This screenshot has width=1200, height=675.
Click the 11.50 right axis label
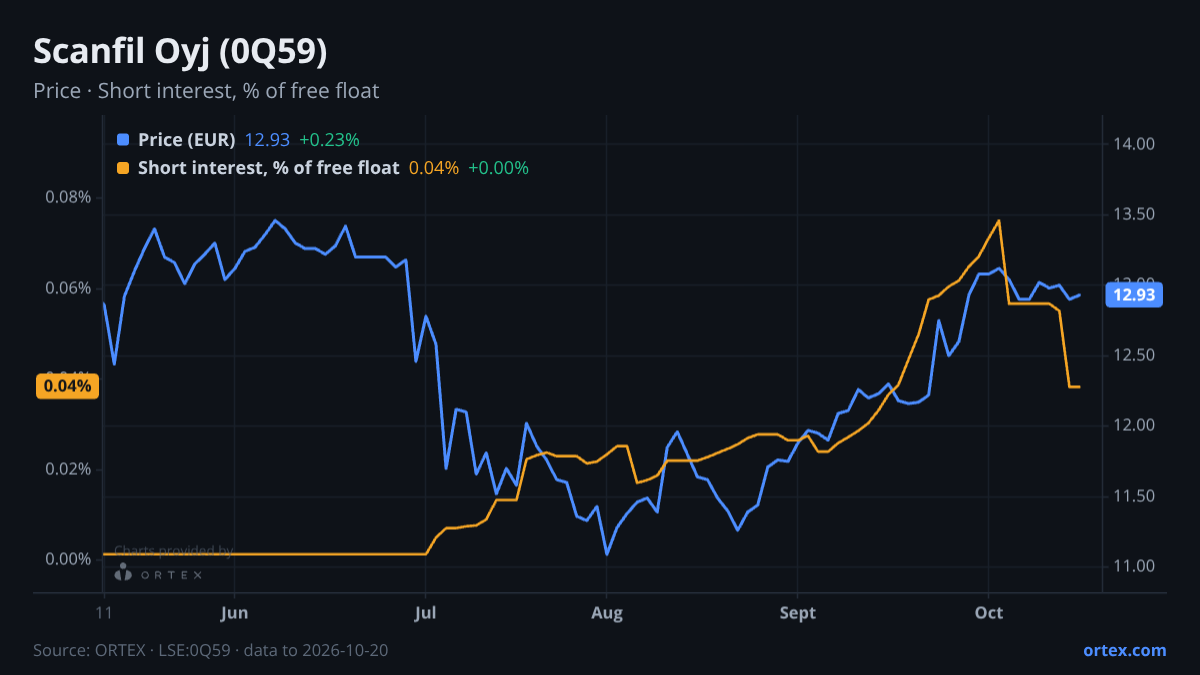pyautogui.click(x=1133, y=497)
